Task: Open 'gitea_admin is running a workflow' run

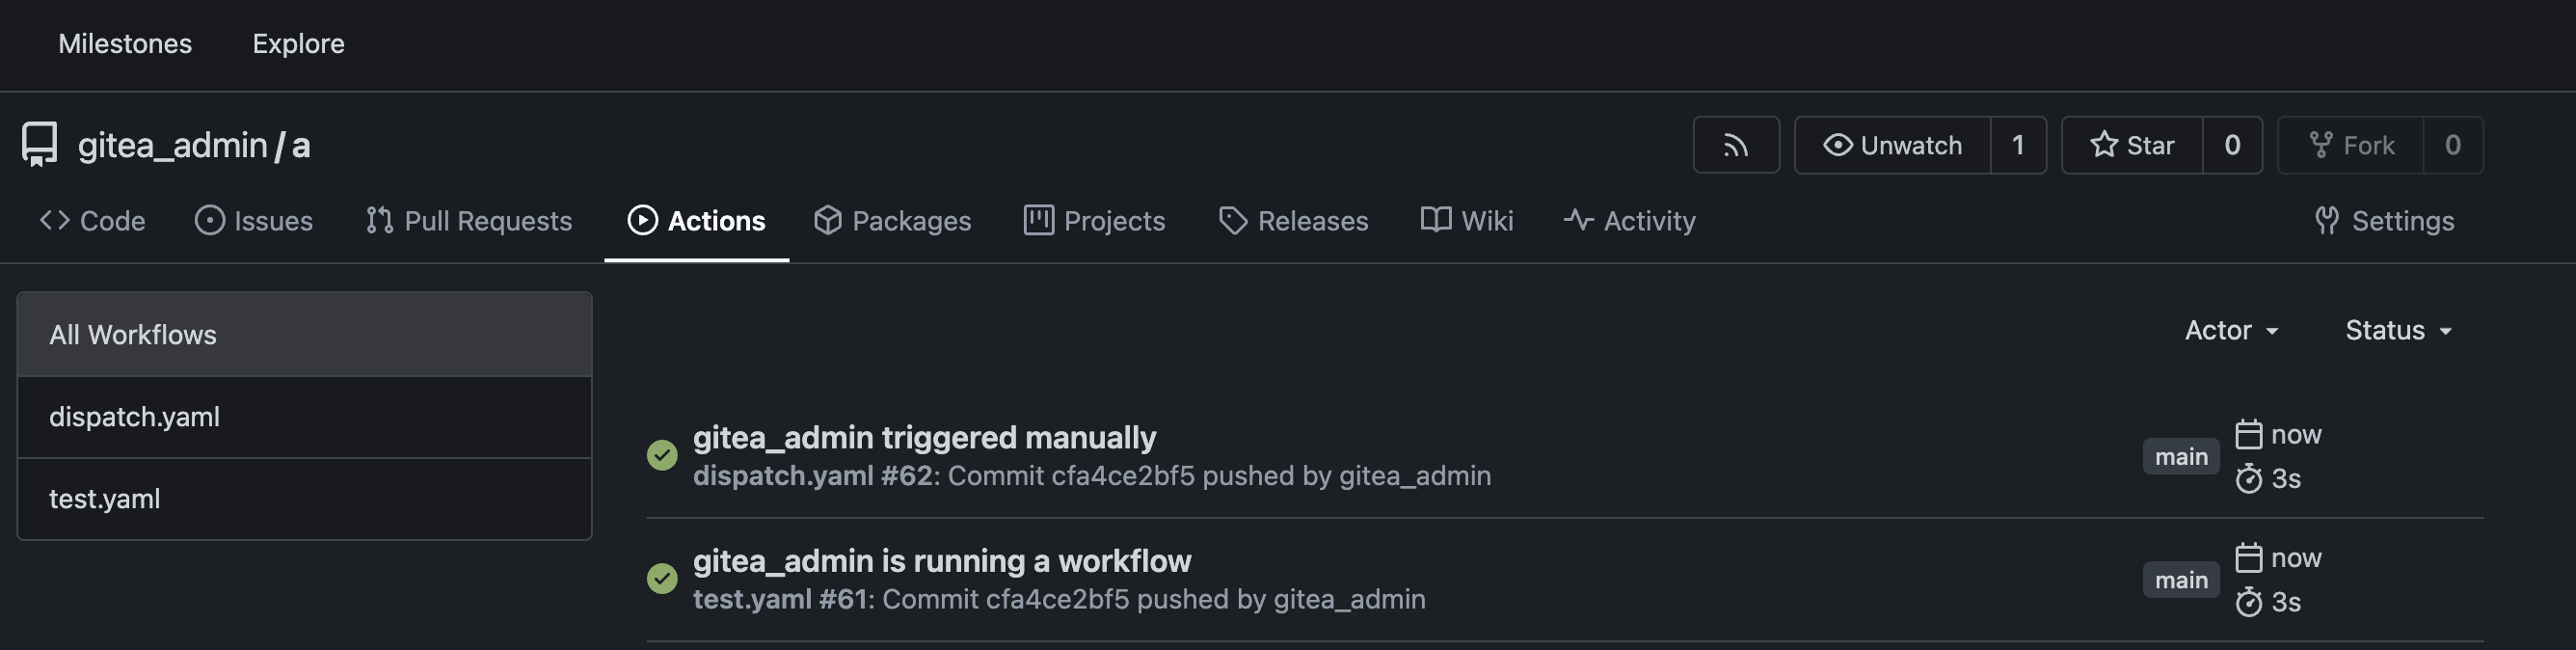Action: (941, 561)
